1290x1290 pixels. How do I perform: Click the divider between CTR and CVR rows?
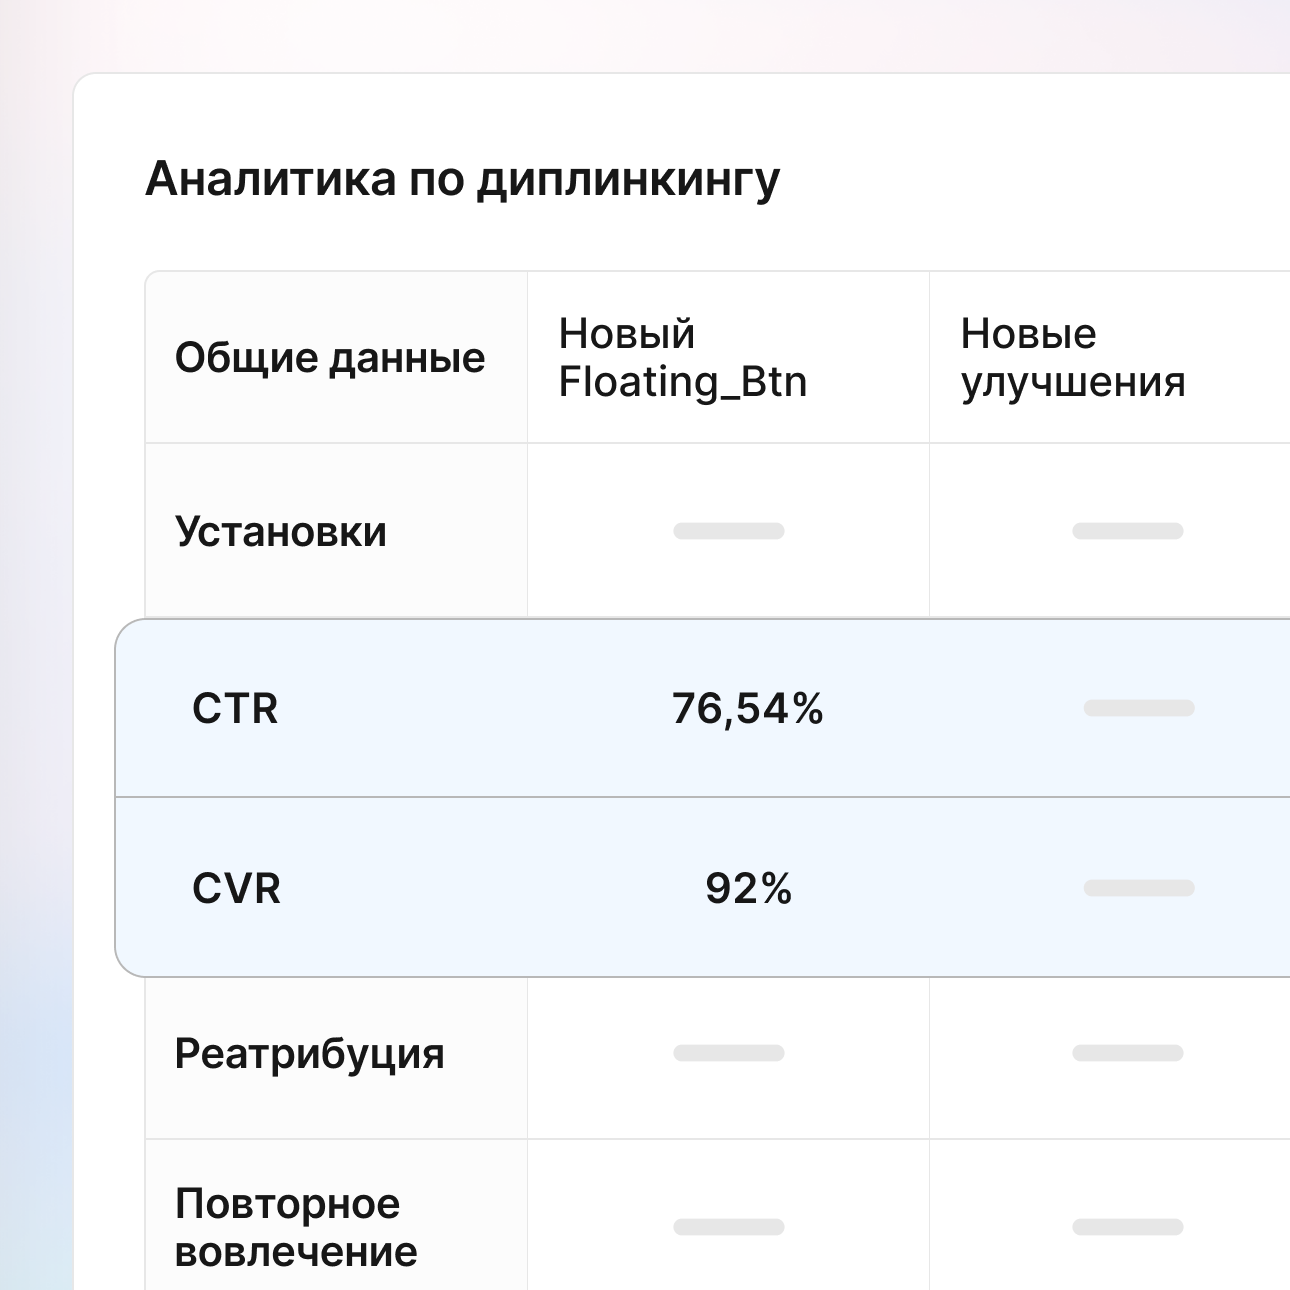[700, 797]
